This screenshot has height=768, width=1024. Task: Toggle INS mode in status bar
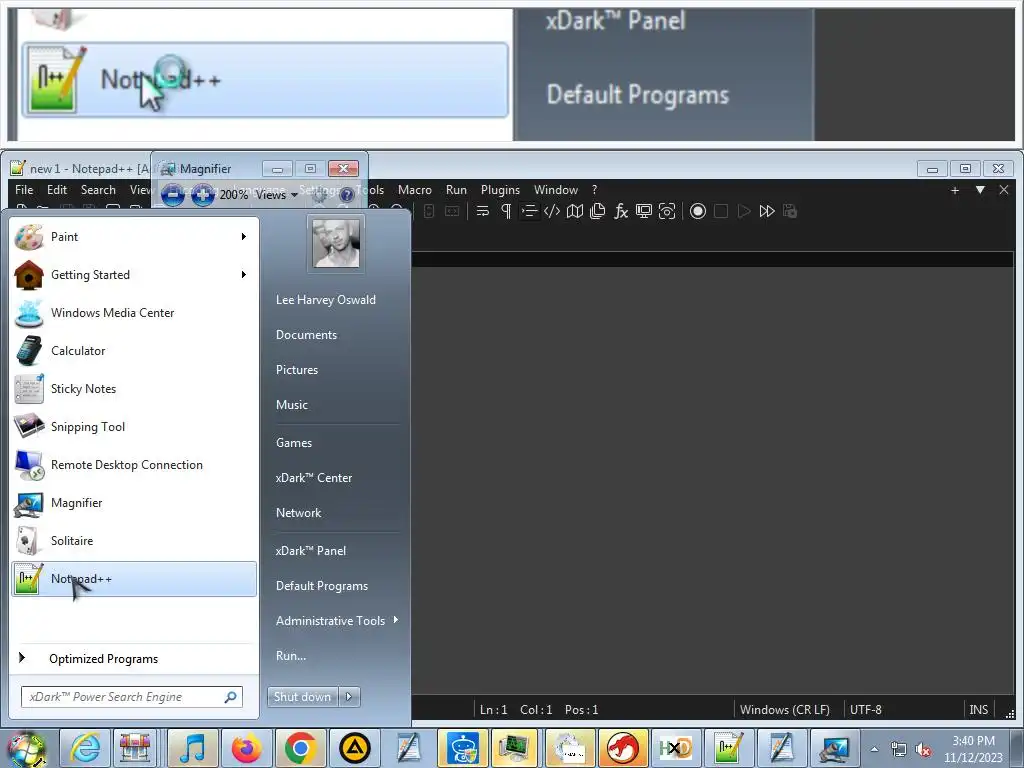point(978,709)
